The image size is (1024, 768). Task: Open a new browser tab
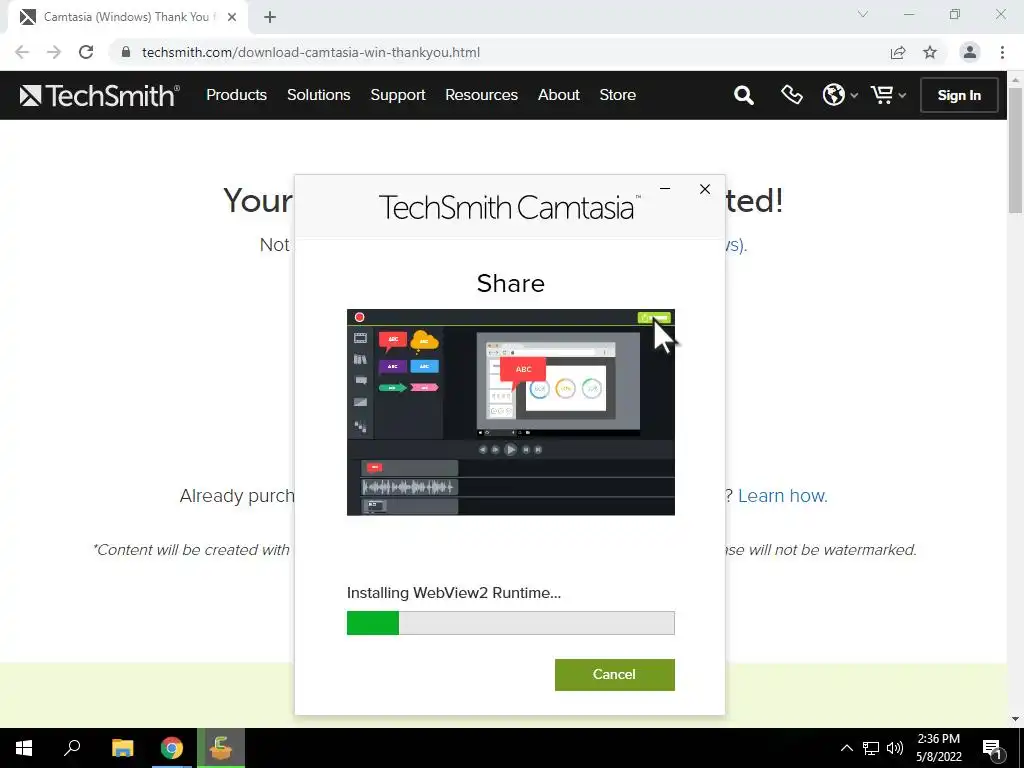point(270,17)
